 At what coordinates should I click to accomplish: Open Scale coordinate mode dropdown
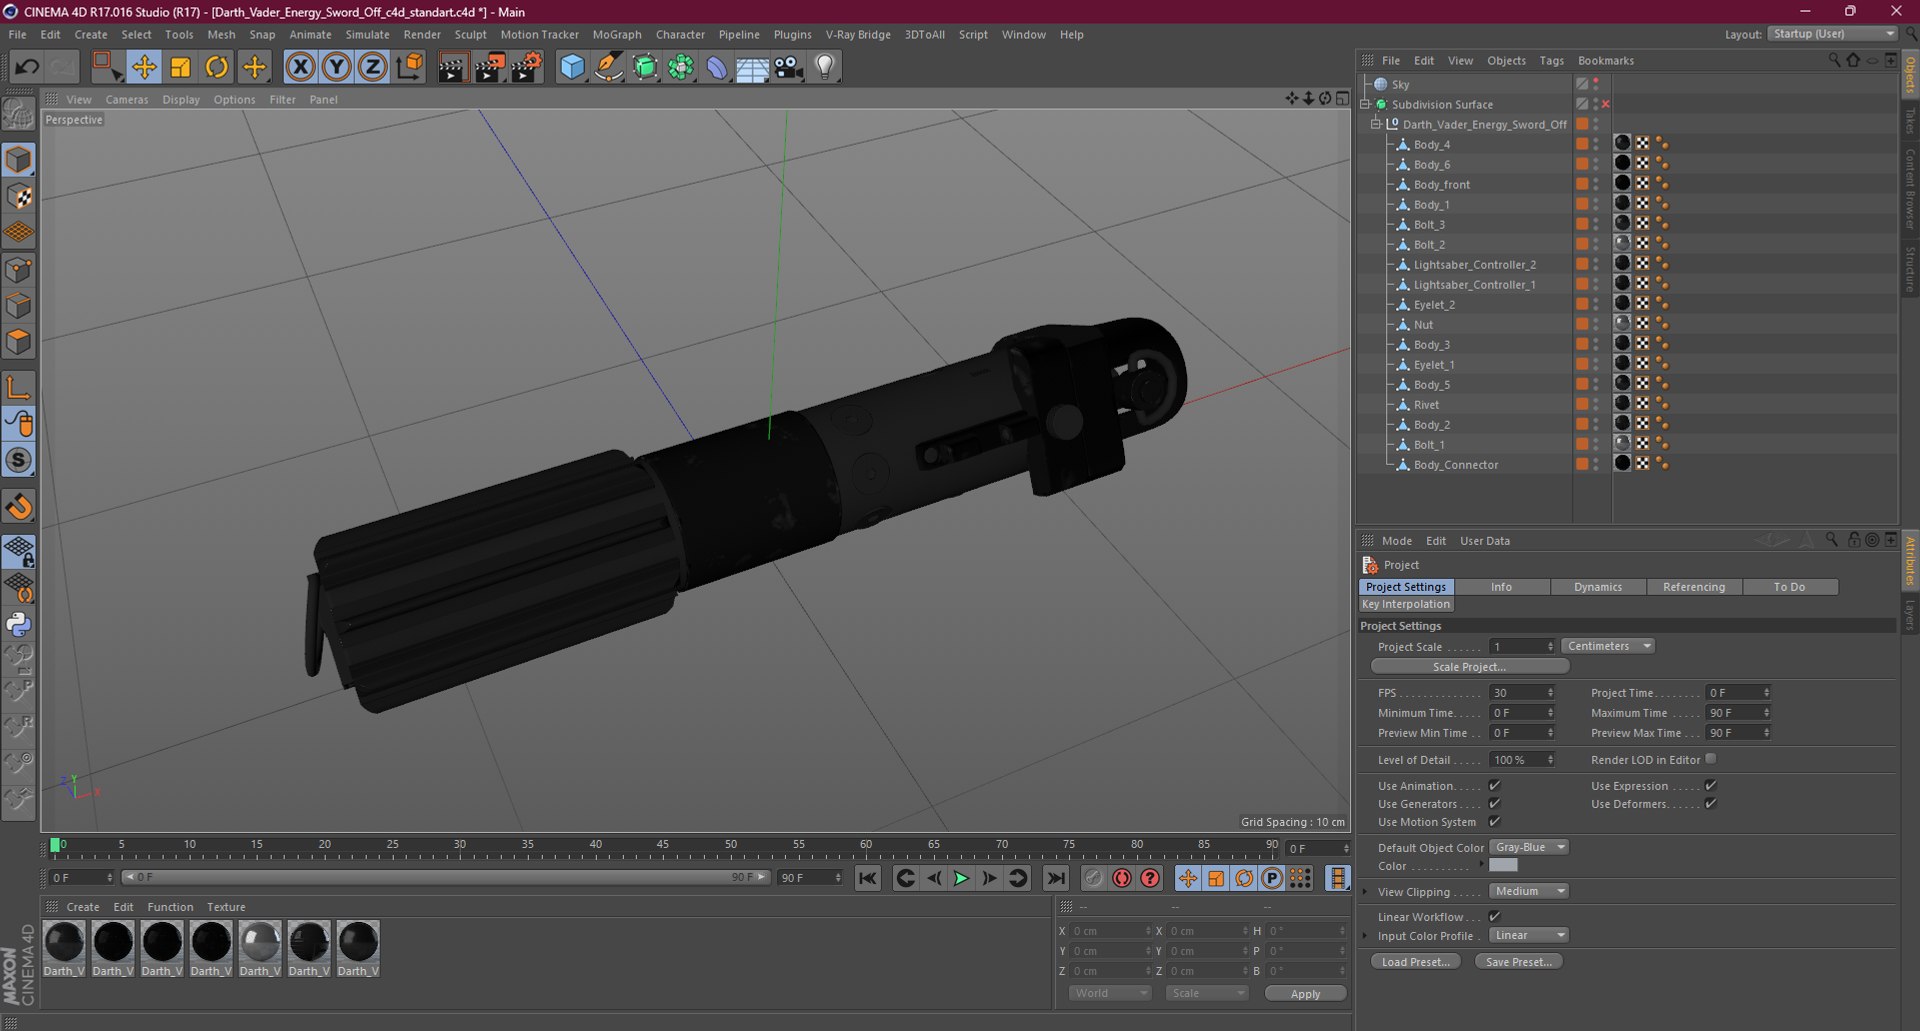(1207, 993)
